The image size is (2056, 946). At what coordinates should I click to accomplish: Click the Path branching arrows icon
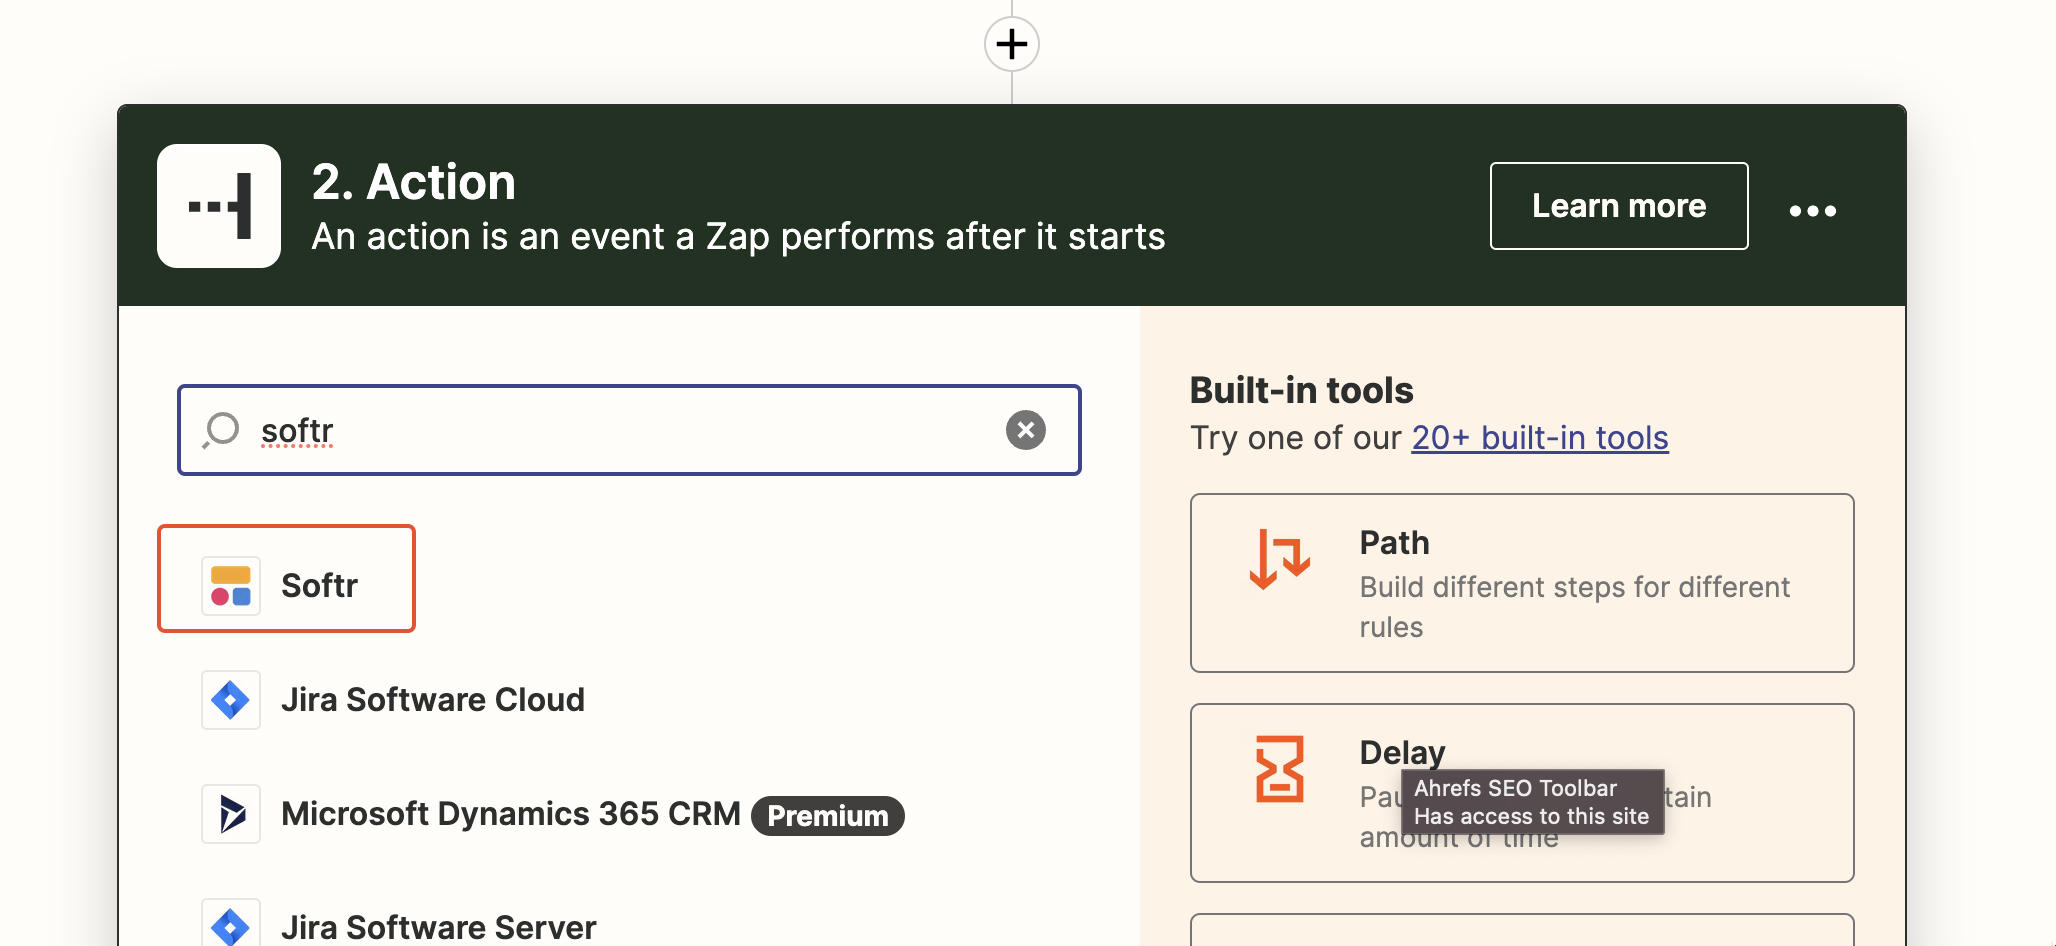(1279, 558)
